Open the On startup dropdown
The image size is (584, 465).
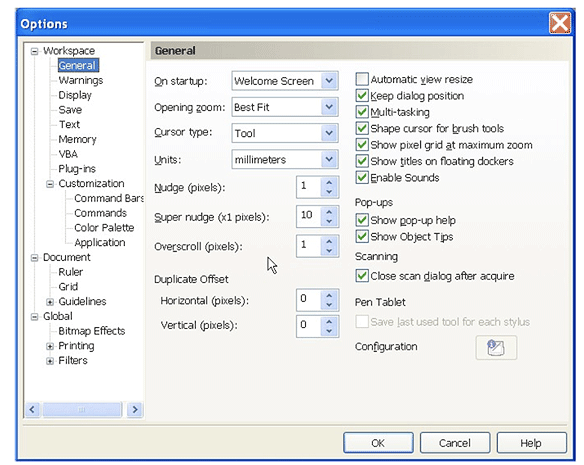[x=329, y=81]
